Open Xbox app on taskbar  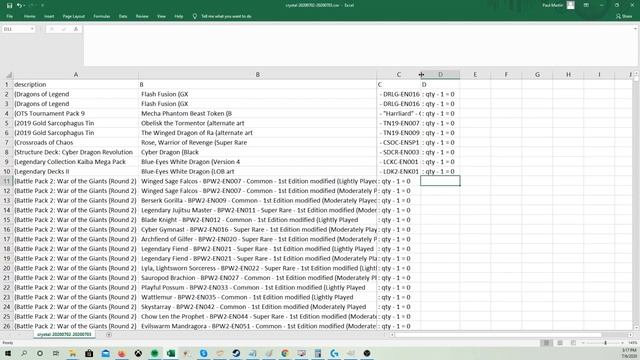click(138, 353)
